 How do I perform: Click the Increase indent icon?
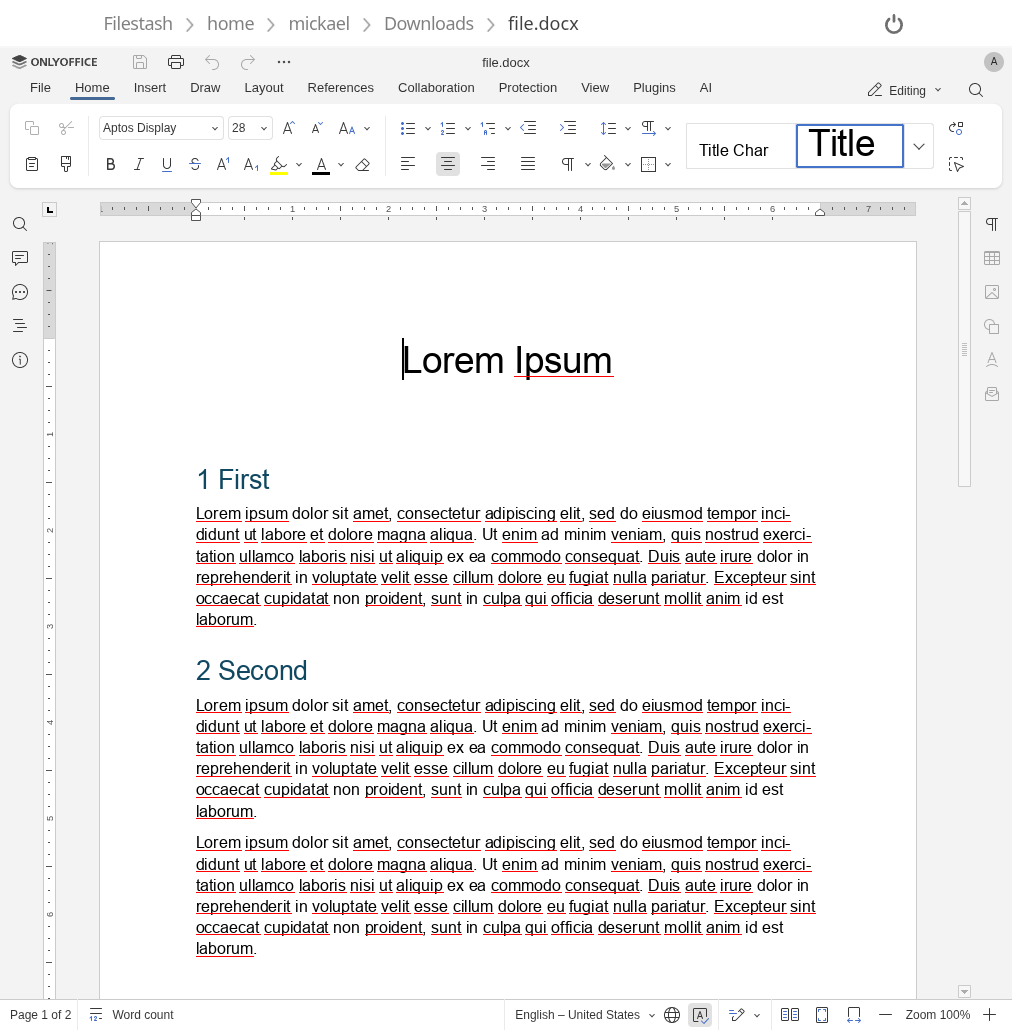click(568, 128)
